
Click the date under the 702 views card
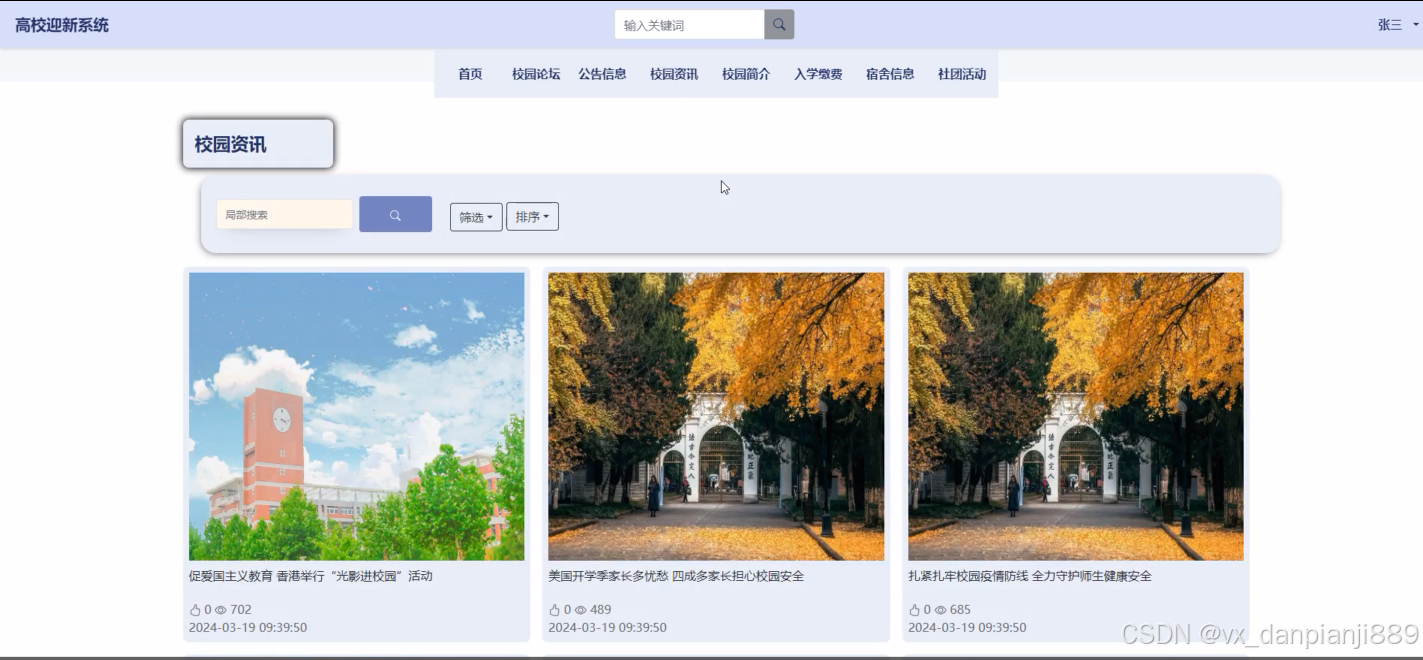pyautogui.click(x=248, y=628)
